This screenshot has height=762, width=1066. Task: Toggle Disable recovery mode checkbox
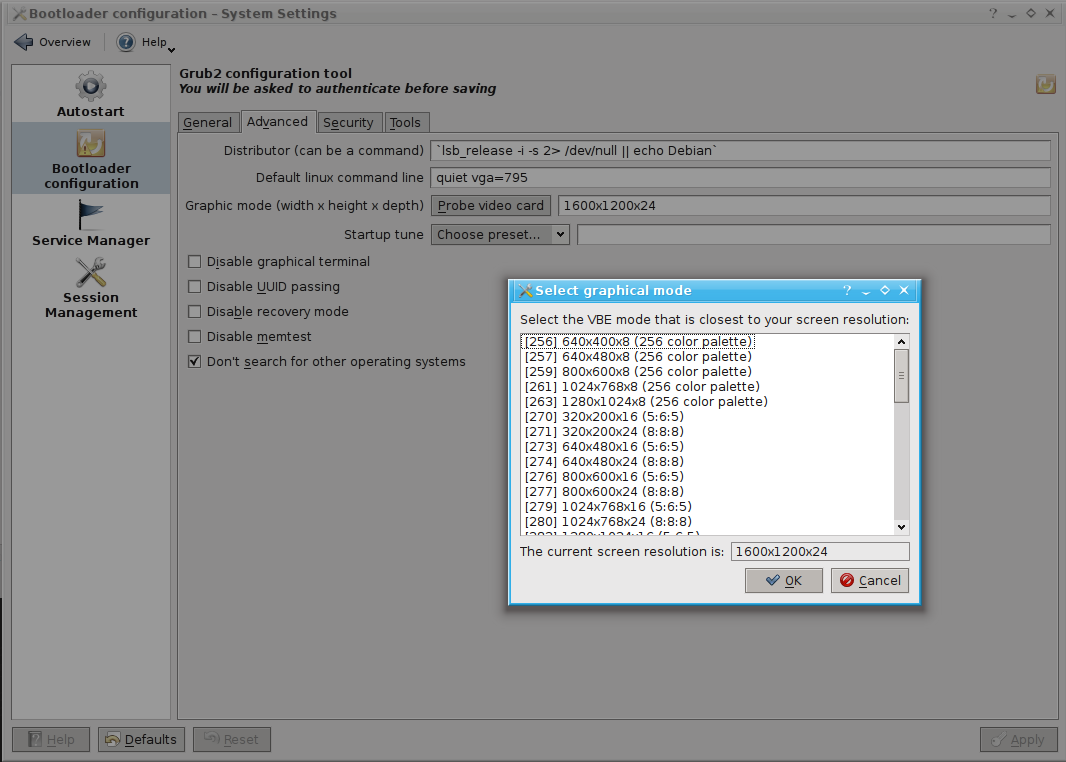tap(194, 311)
